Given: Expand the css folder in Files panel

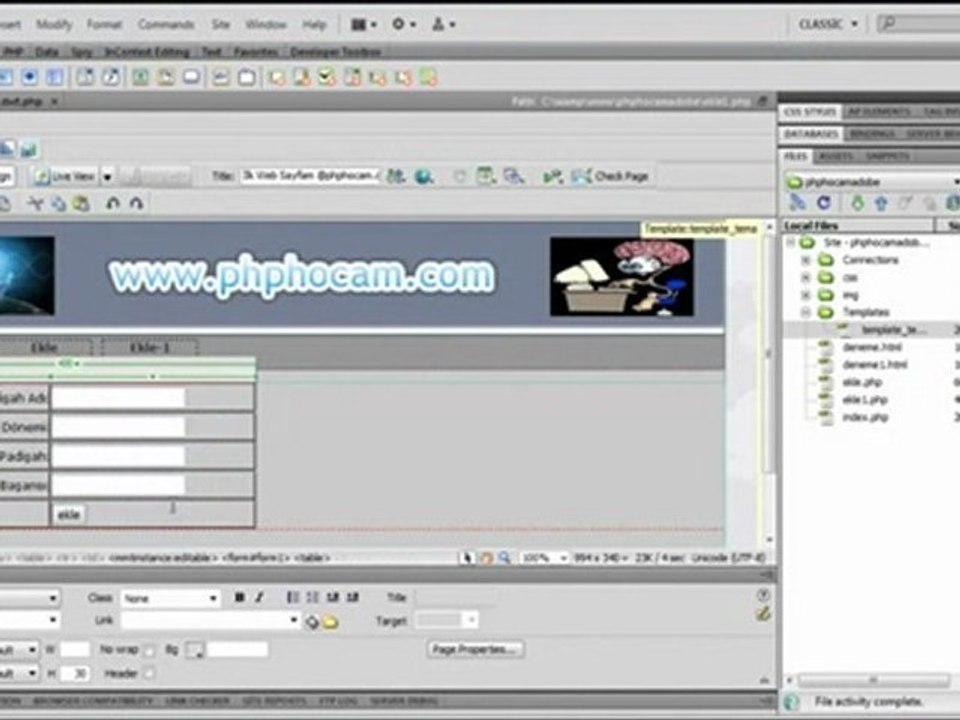Looking at the screenshot, I should 806,277.
